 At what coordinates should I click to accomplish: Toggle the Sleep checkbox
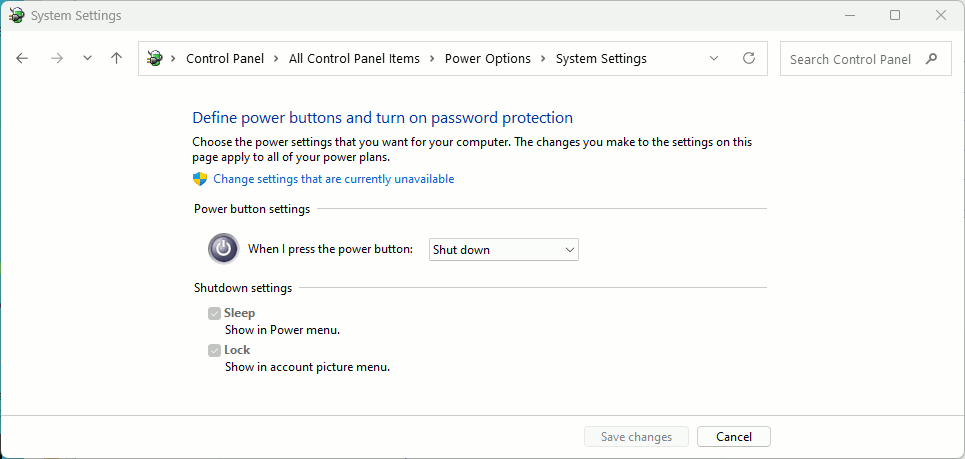214,314
